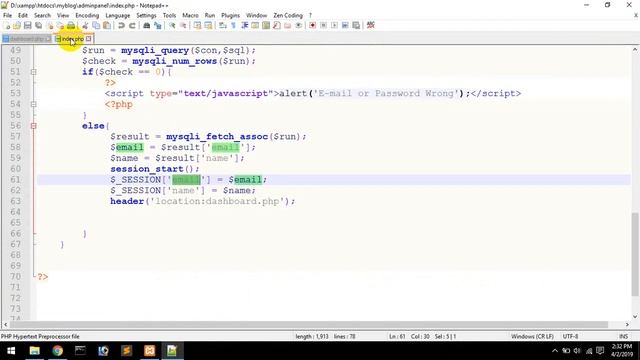Toggle Folder as Workspace icon
The width and height of the screenshot is (640, 360).
[x=288, y=25]
